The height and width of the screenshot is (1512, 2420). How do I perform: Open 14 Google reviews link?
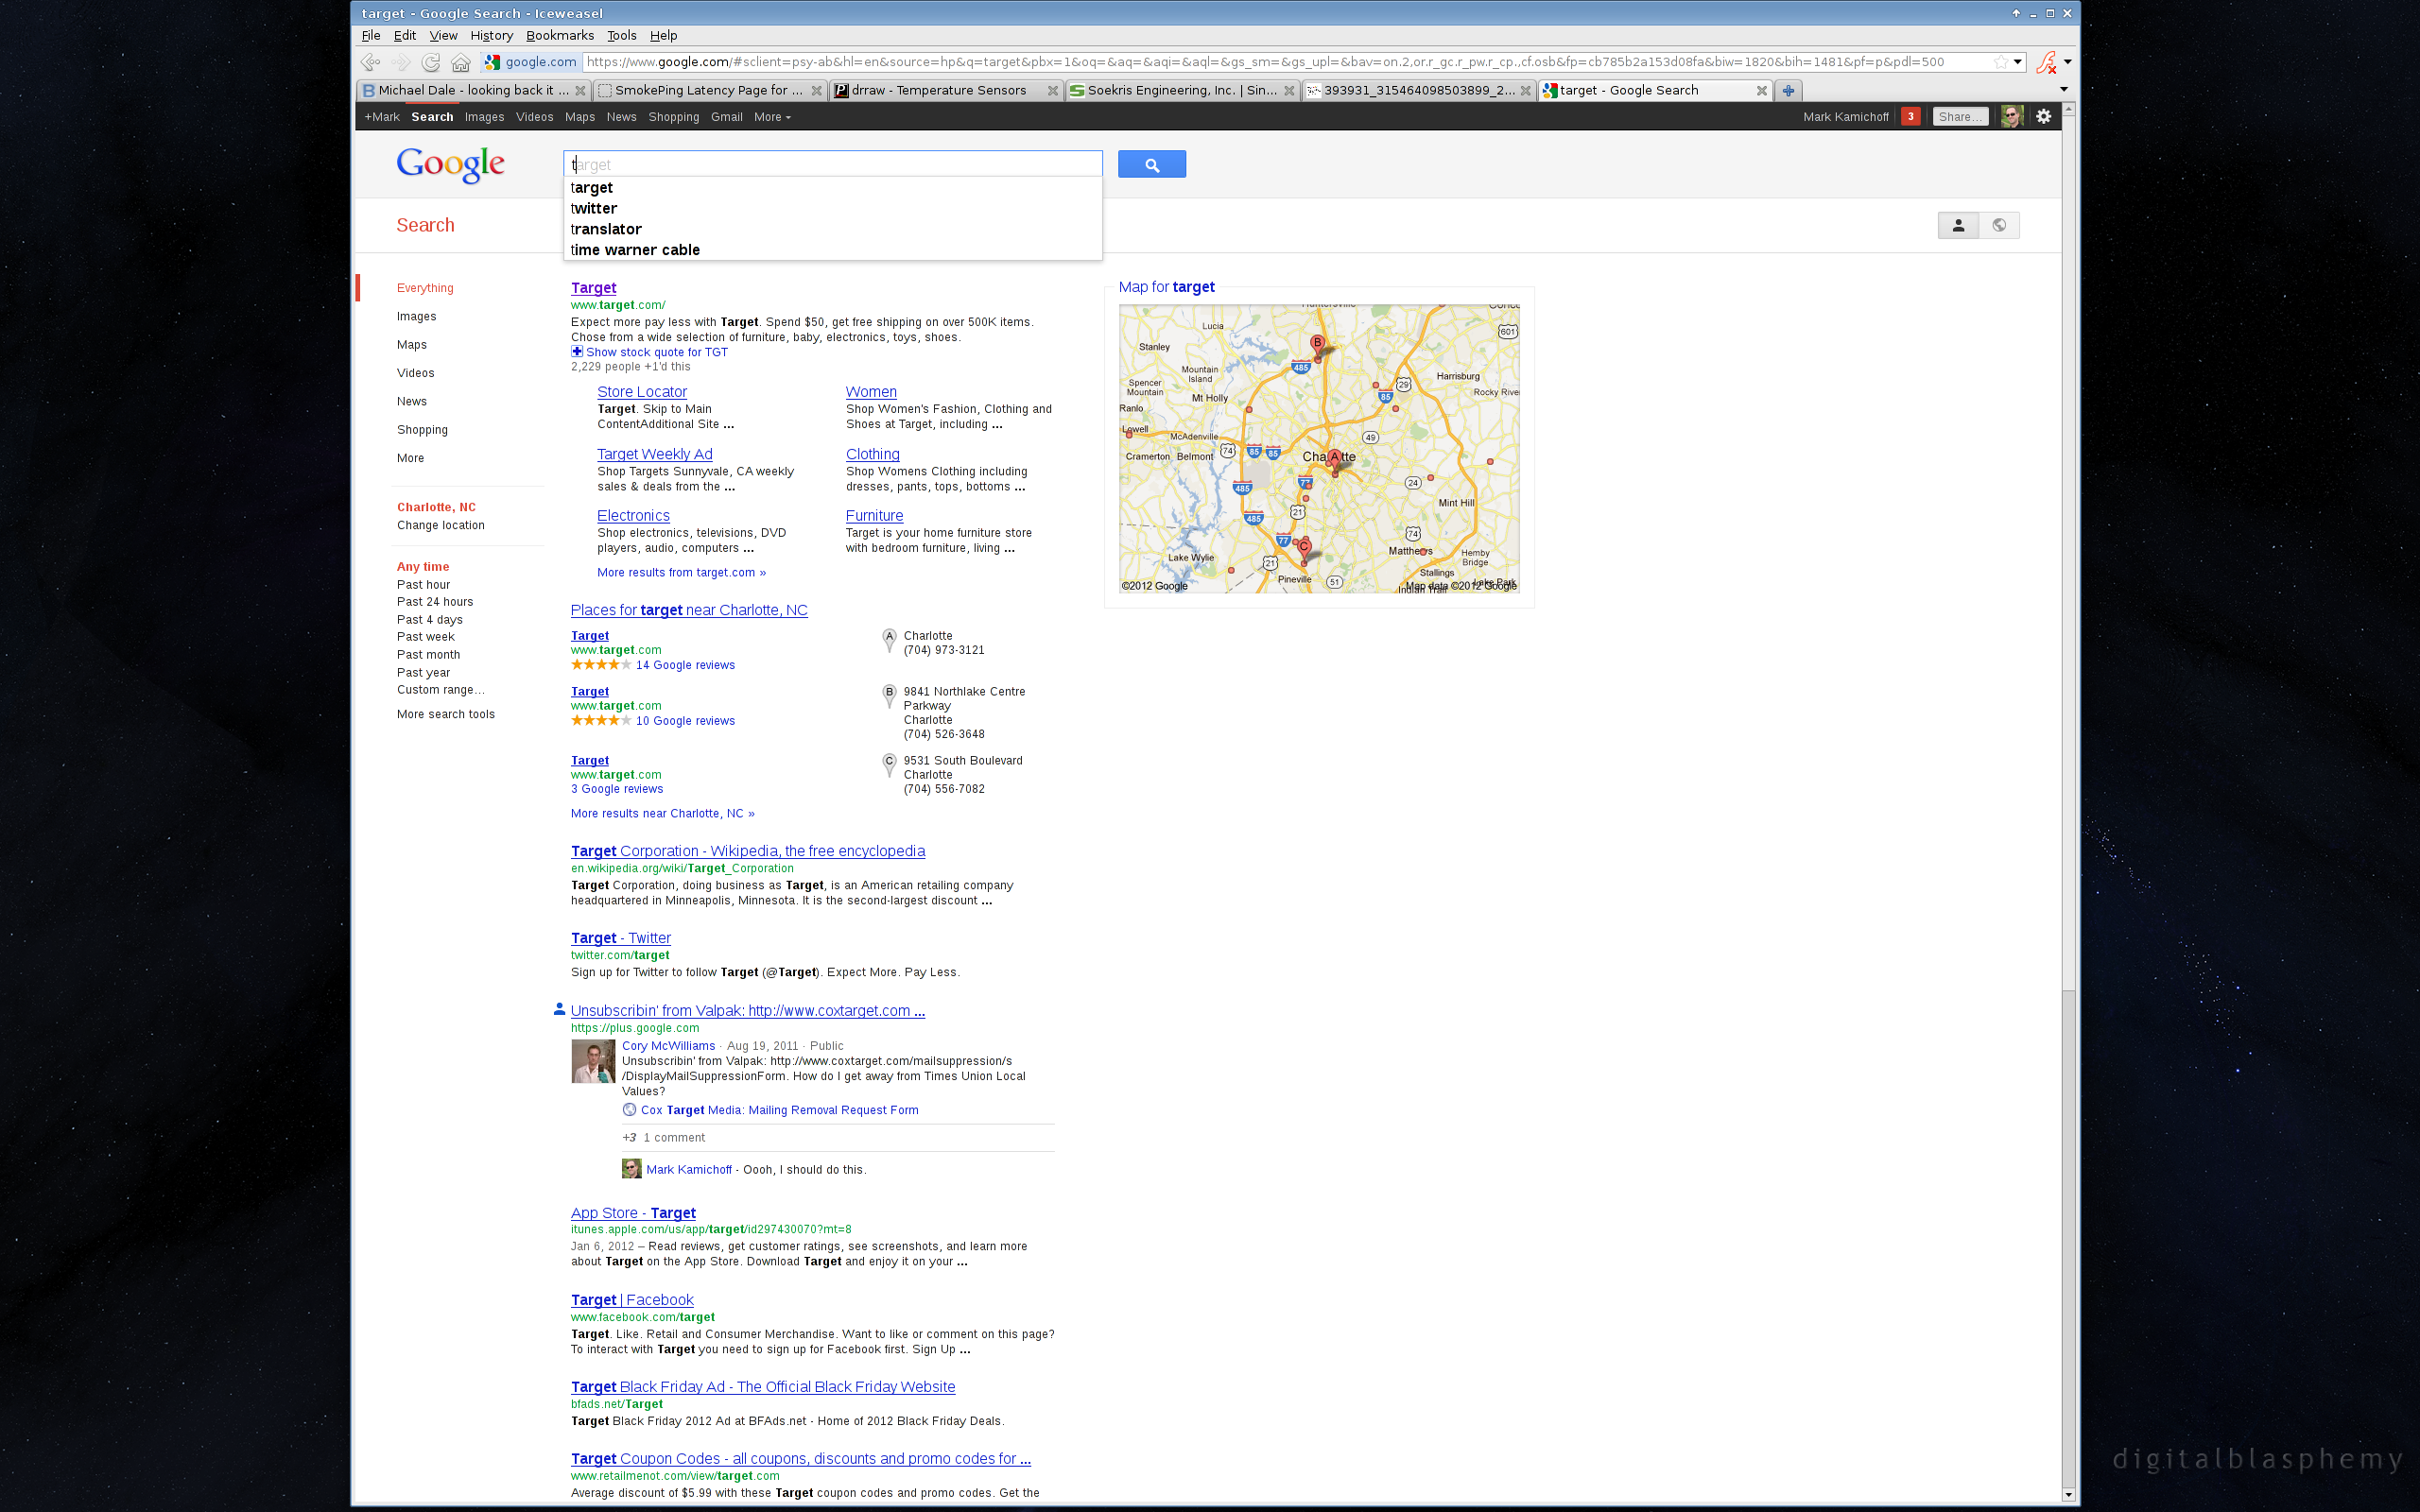pyautogui.click(x=685, y=665)
